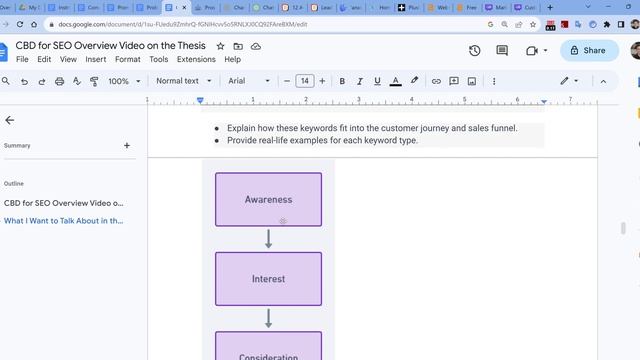Redo the last action

point(42,81)
